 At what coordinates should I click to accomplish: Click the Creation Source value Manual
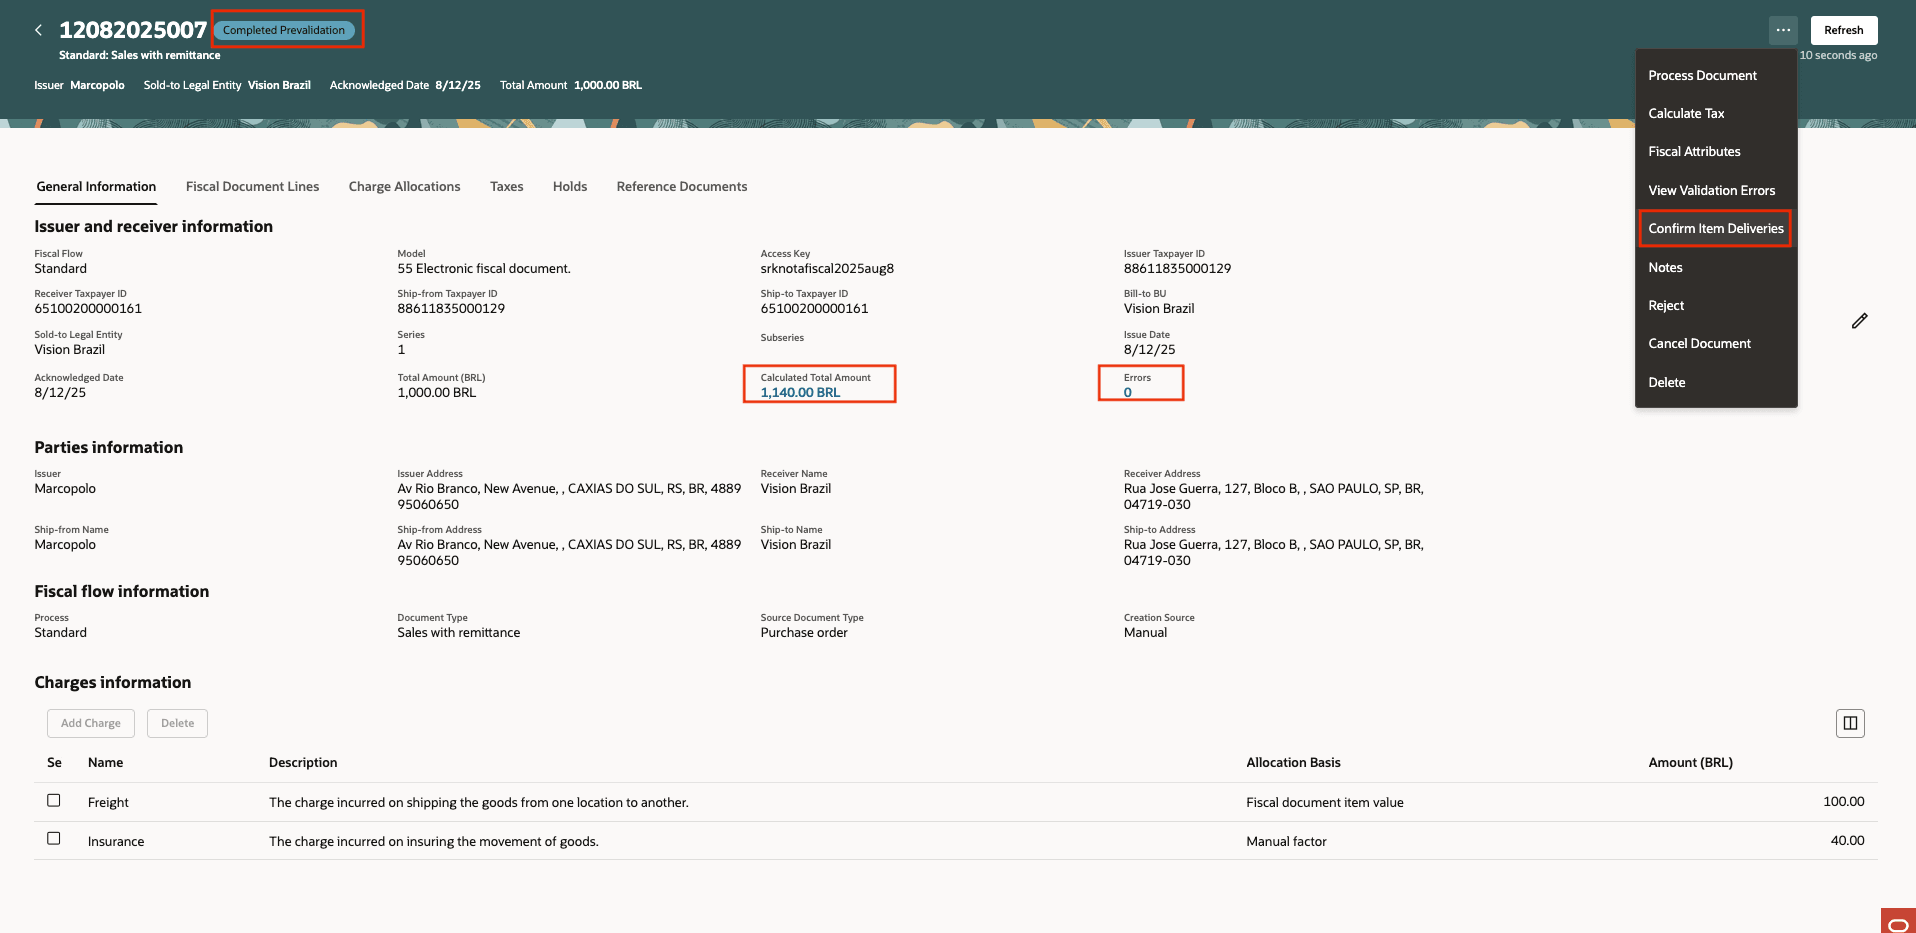pyautogui.click(x=1145, y=633)
